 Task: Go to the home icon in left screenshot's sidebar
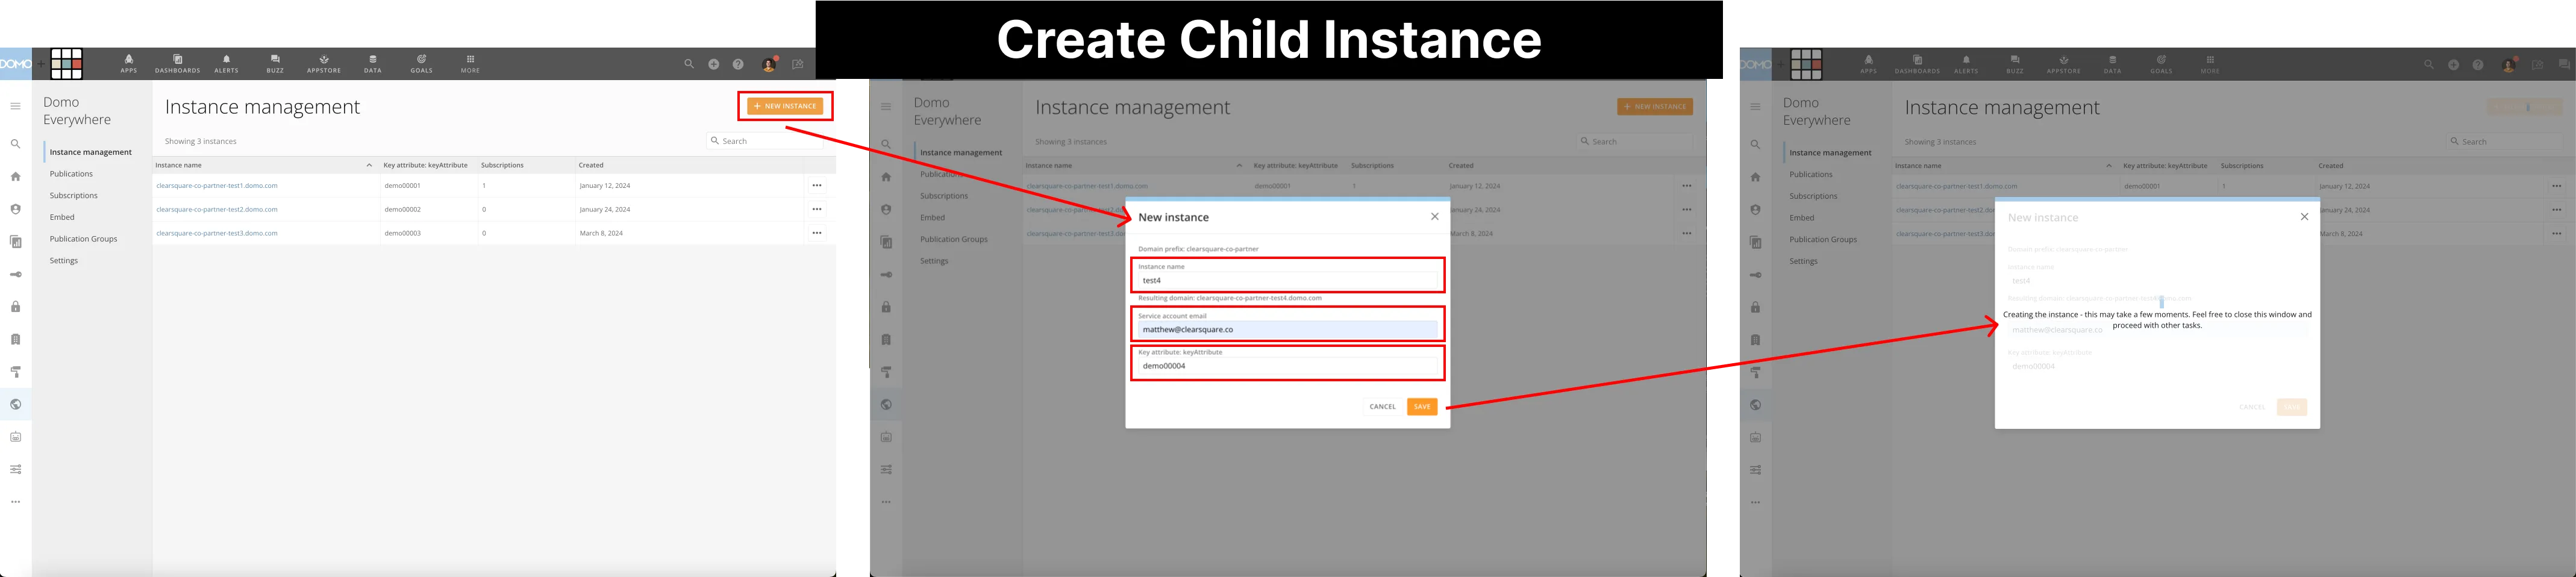tap(16, 177)
